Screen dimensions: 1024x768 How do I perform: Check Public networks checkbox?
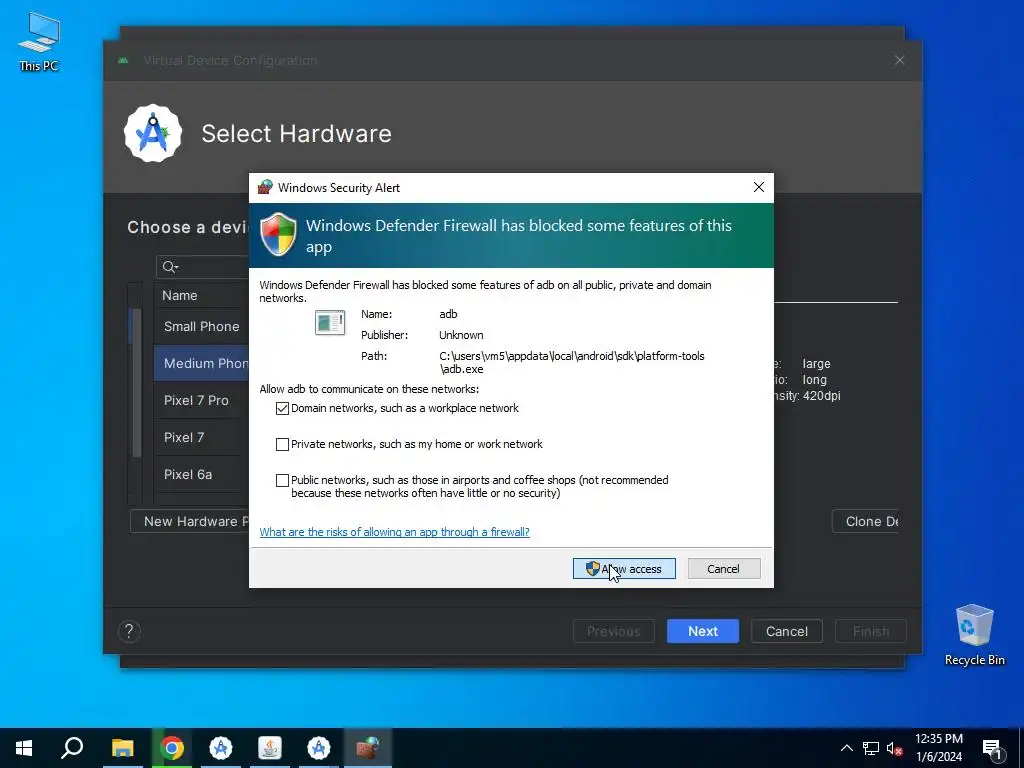pyautogui.click(x=282, y=480)
